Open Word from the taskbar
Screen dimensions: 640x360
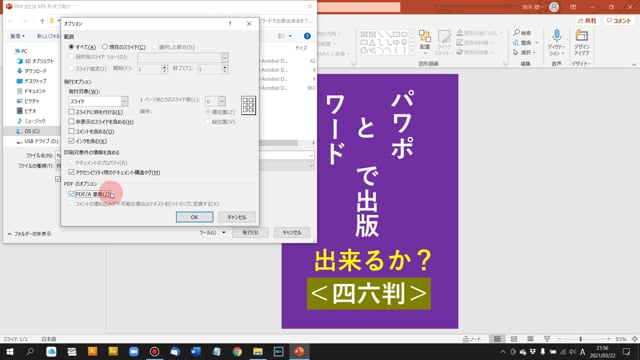coord(196,351)
